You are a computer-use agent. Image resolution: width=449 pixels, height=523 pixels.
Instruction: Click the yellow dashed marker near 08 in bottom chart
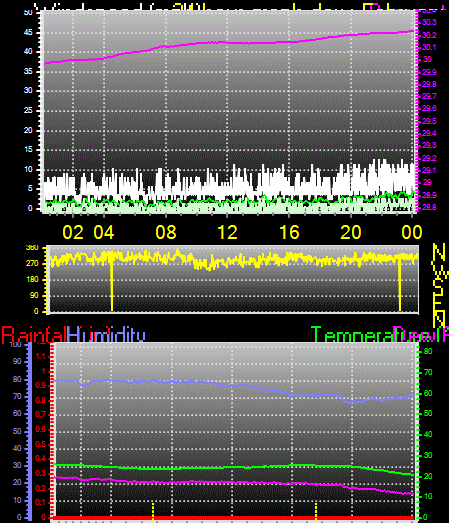tap(153, 511)
